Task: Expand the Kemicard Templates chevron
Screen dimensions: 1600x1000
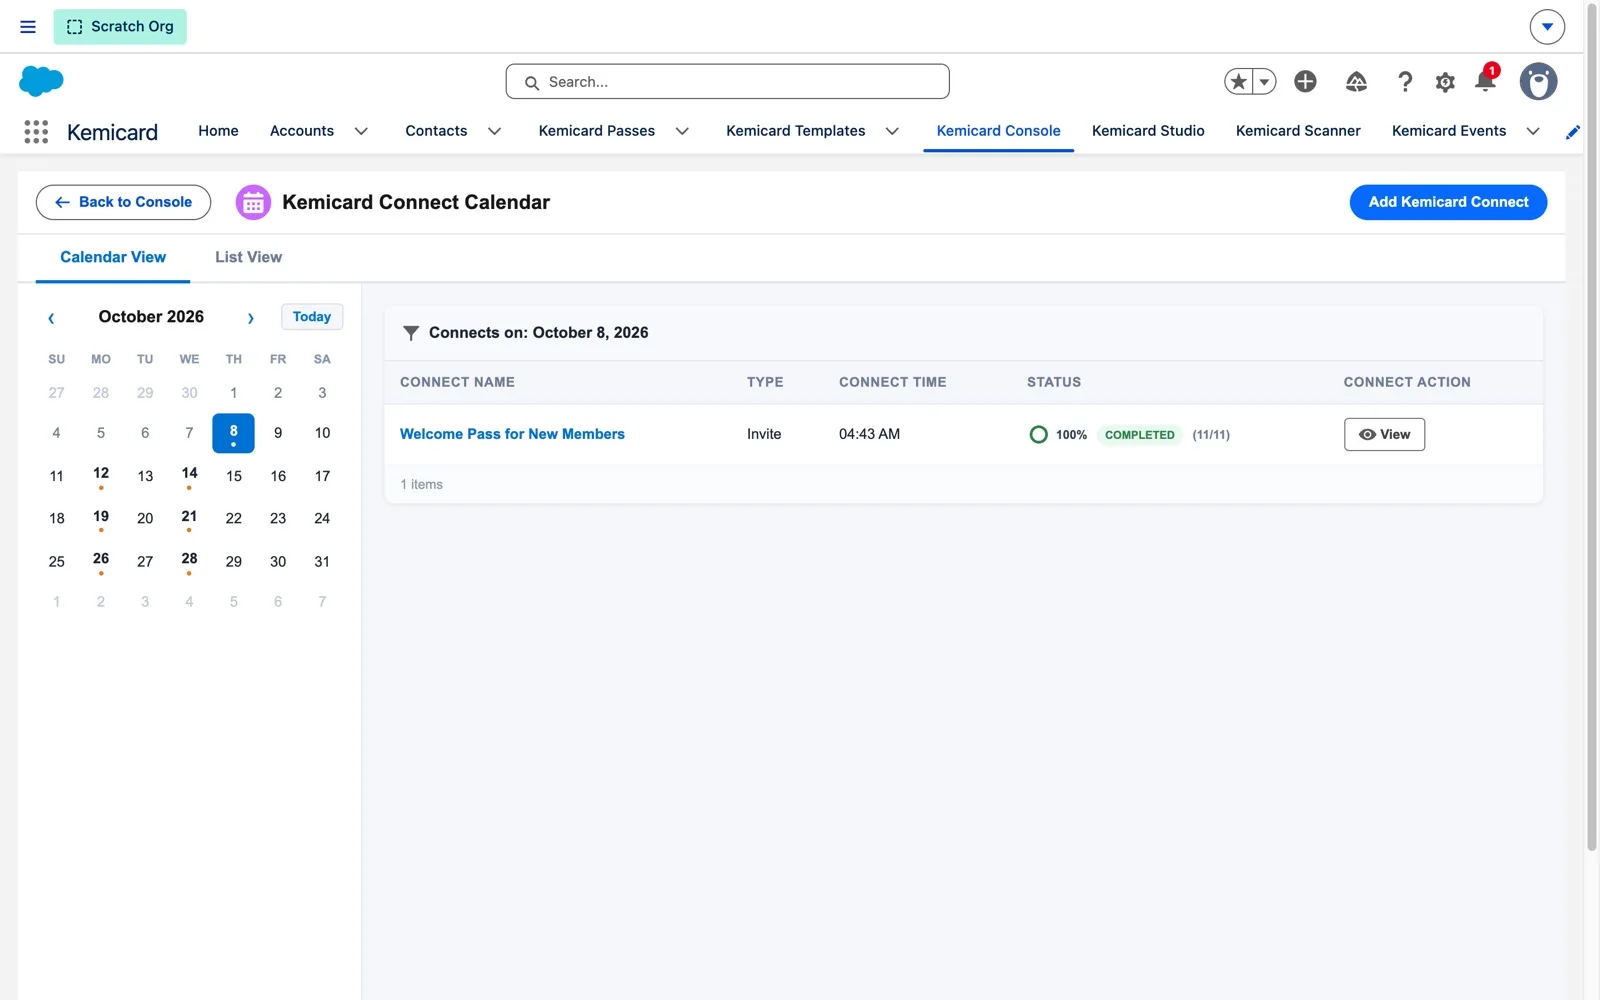Action: 892,132
